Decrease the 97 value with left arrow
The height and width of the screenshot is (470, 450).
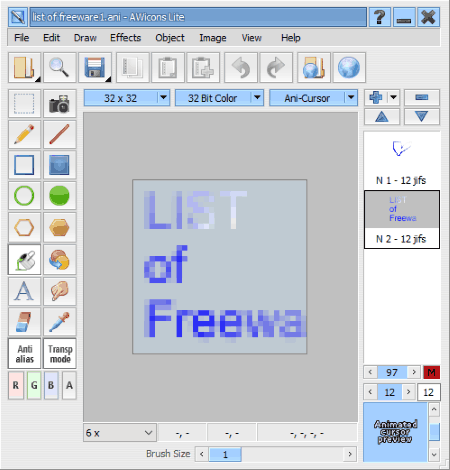(x=370, y=372)
